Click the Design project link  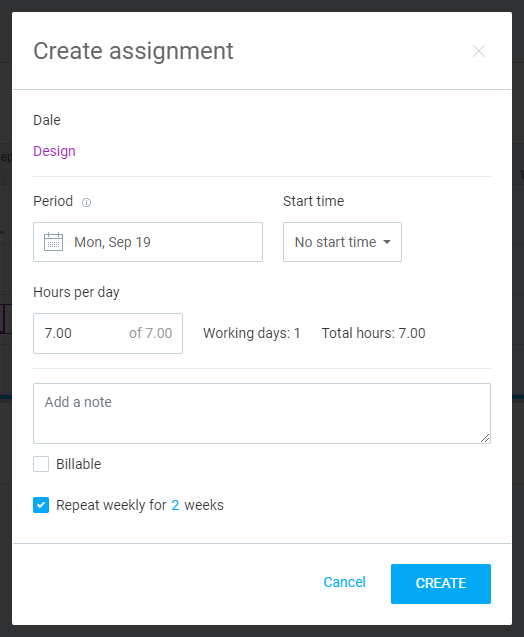54,151
